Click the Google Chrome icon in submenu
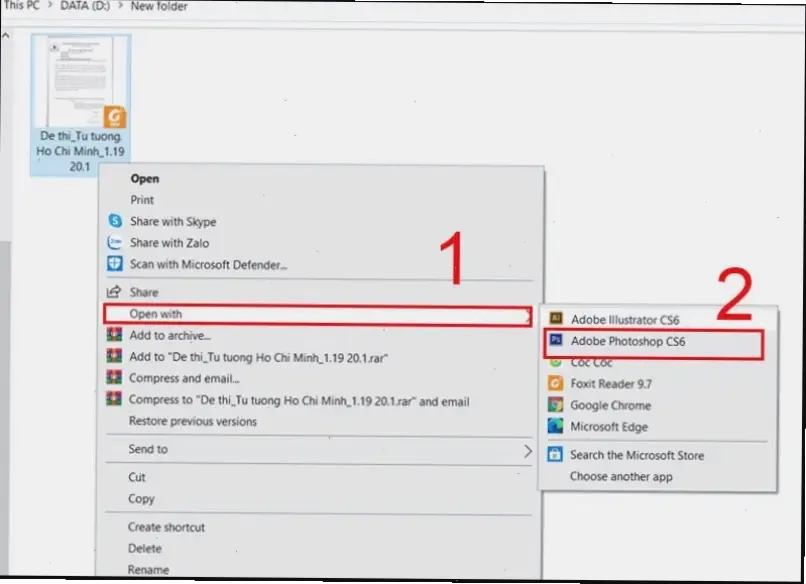This screenshot has height=584, width=806. click(x=554, y=405)
